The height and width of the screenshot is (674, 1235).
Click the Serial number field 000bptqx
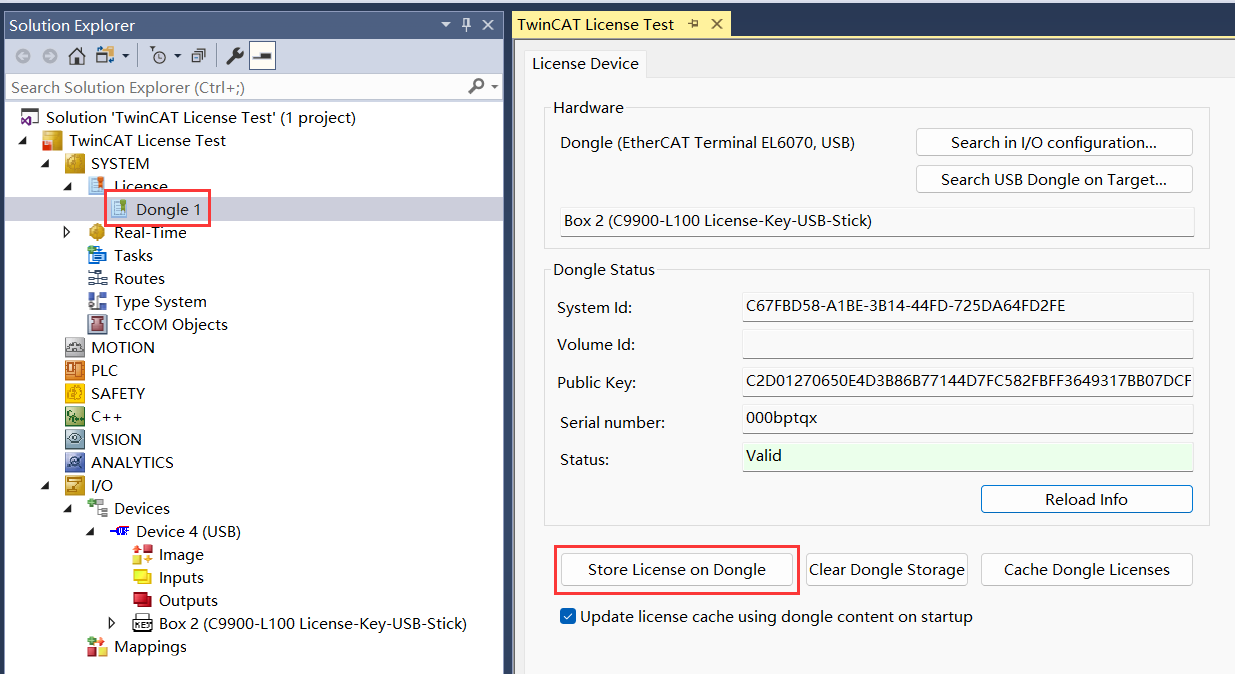pyautogui.click(x=968, y=418)
